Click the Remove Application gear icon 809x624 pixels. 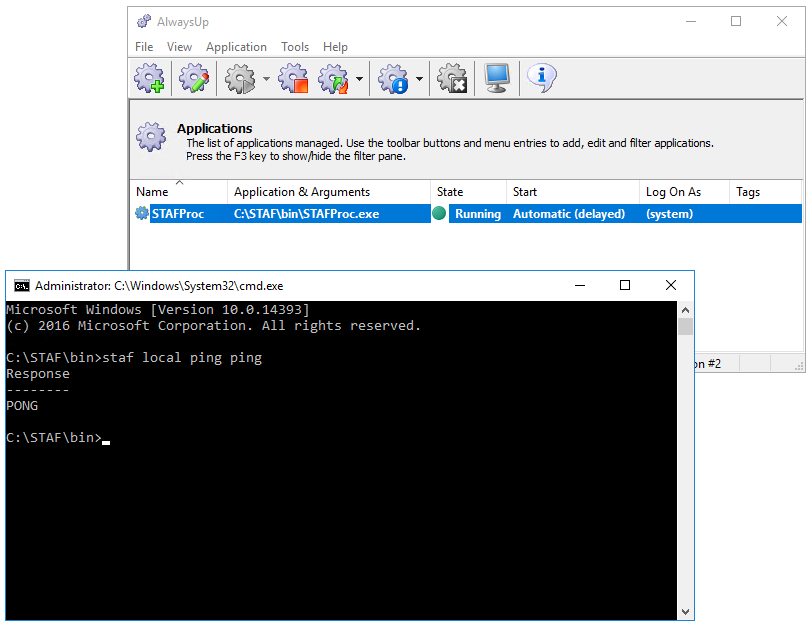click(452, 78)
